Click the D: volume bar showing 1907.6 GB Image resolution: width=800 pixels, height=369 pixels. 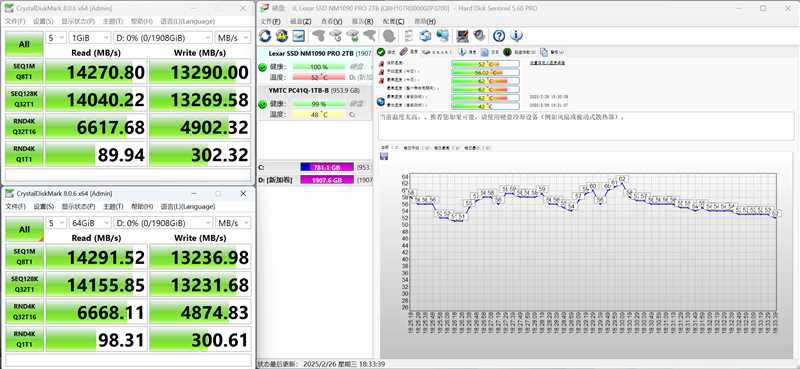327,180
